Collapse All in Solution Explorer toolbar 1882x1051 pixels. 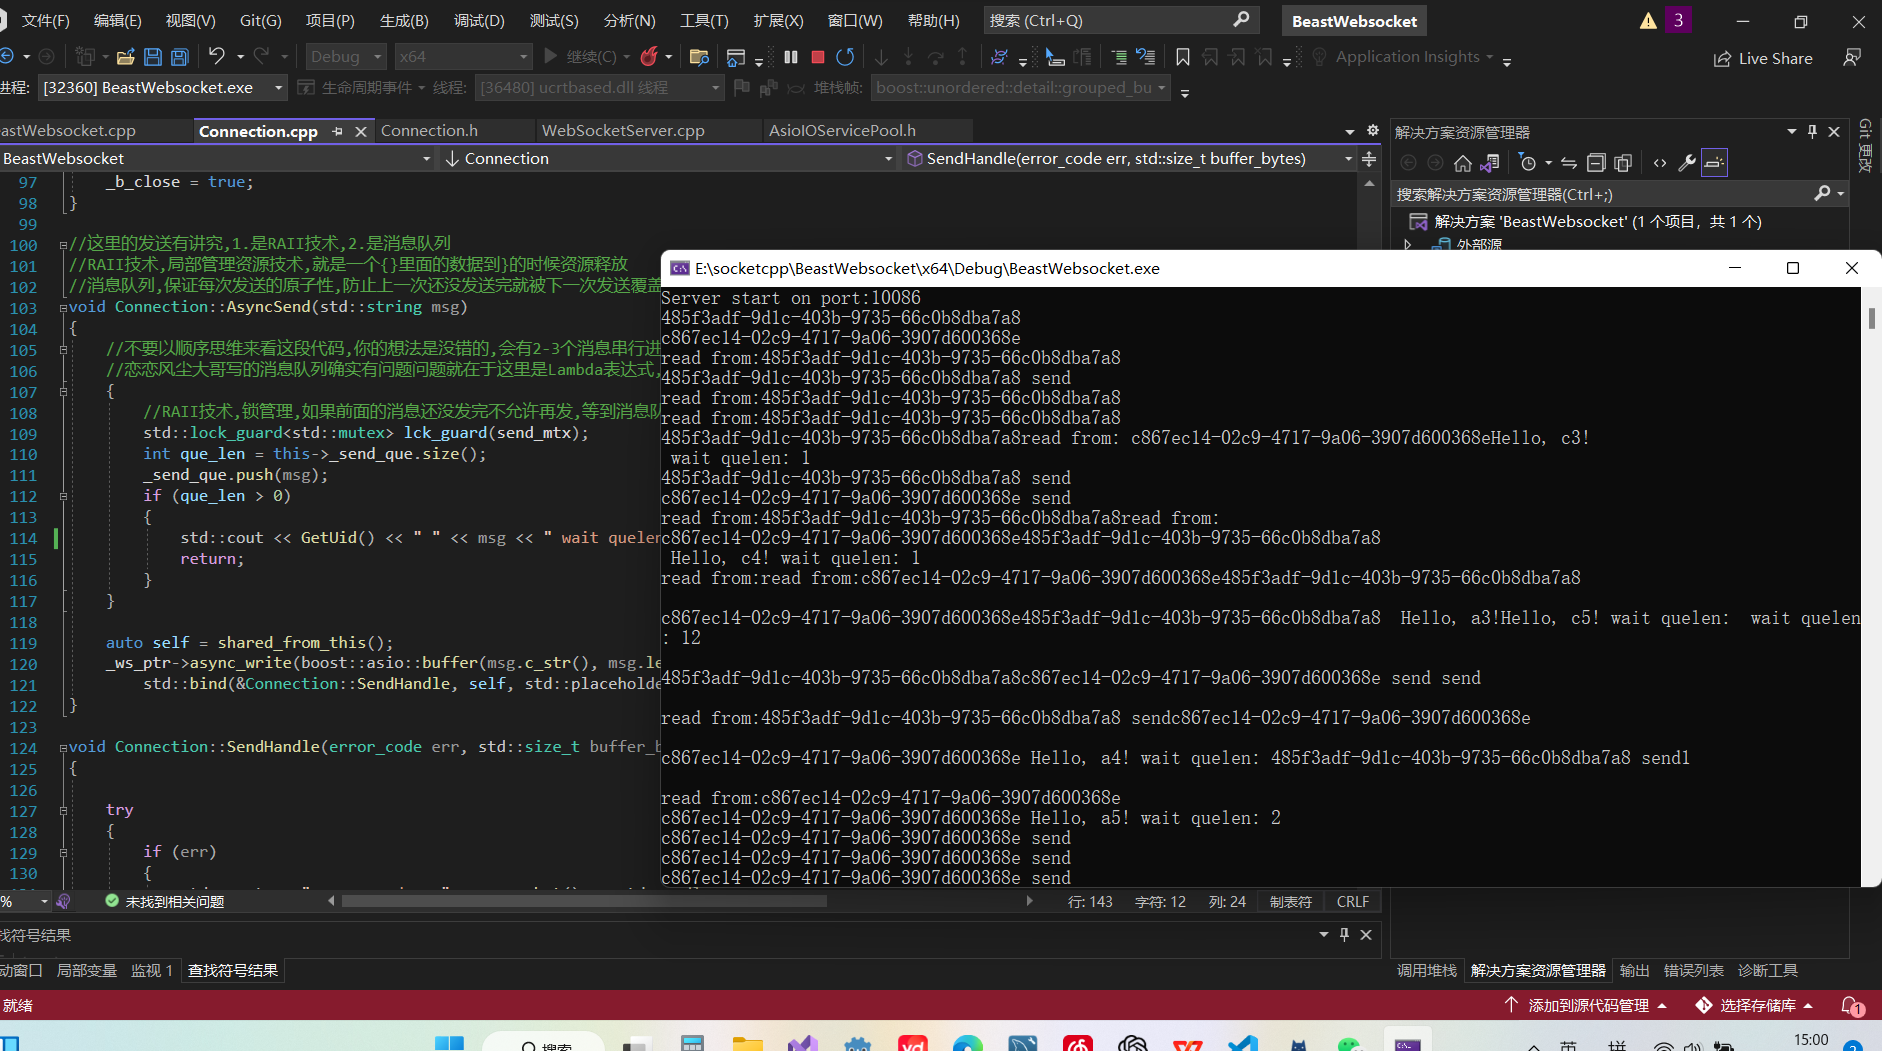(x=1596, y=163)
